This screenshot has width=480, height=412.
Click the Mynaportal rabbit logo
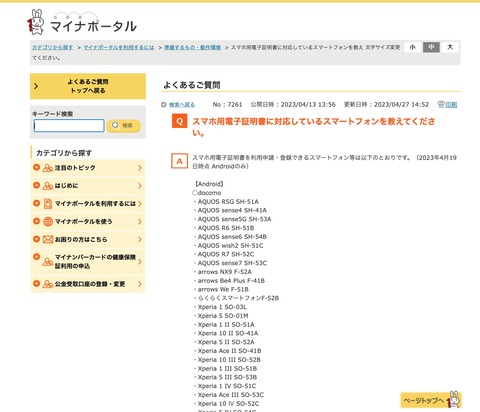(x=36, y=22)
